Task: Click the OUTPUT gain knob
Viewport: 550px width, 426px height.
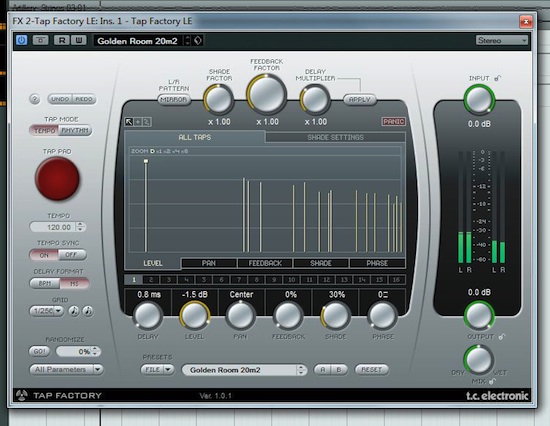Action: click(479, 315)
